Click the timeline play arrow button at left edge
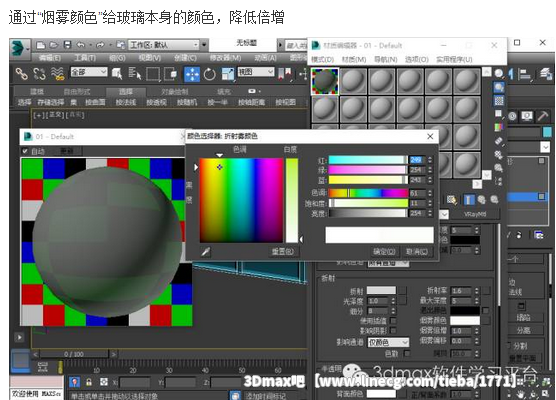The image size is (556, 400). tap(19, 338)
